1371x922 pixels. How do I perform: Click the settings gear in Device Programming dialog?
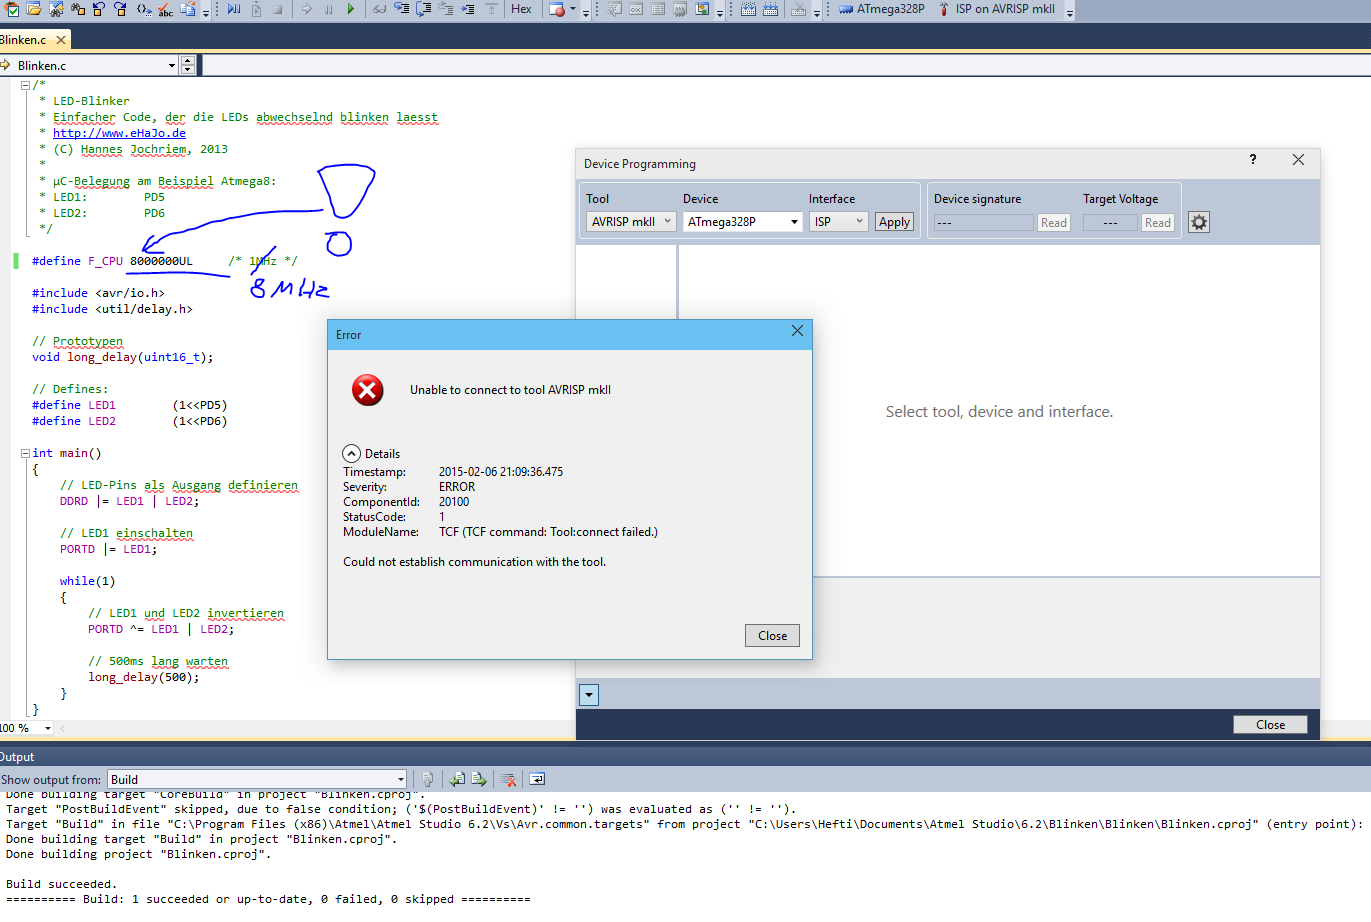click(x=1198, y=222)
